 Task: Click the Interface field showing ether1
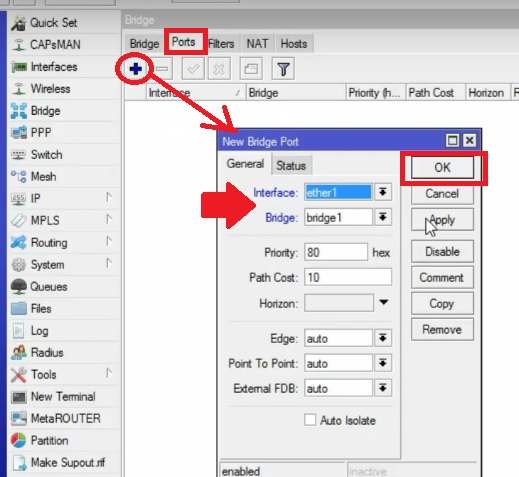pos(338,192)
